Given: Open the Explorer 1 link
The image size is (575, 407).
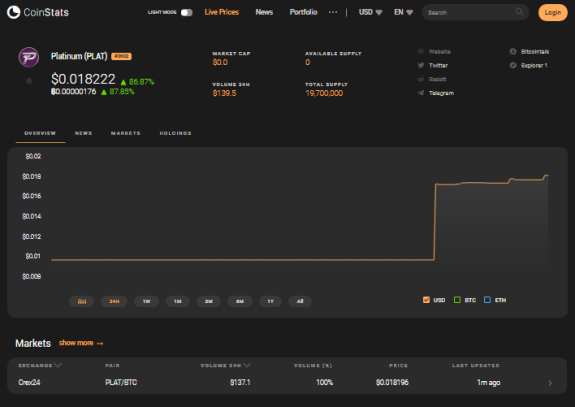Looking at the screenshot, I should pos(534,65).
